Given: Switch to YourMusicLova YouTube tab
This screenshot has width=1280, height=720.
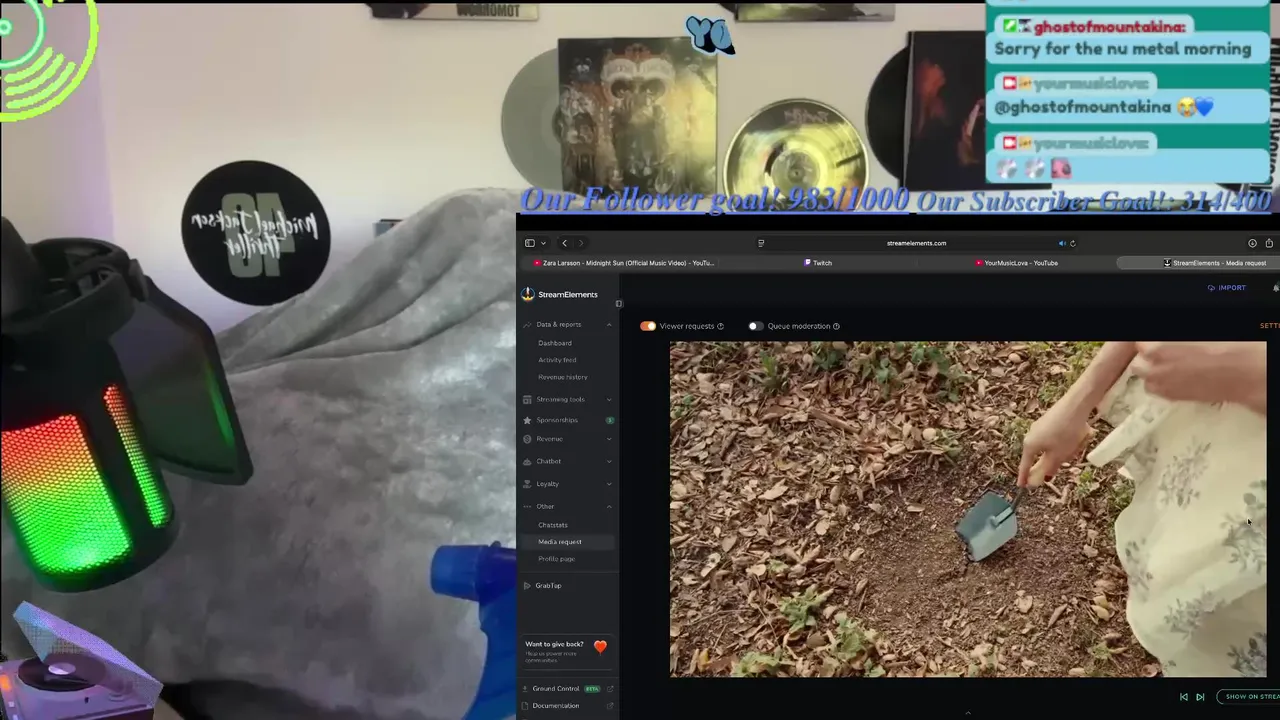Looking at the screenshot, I should coord(1016,263).
